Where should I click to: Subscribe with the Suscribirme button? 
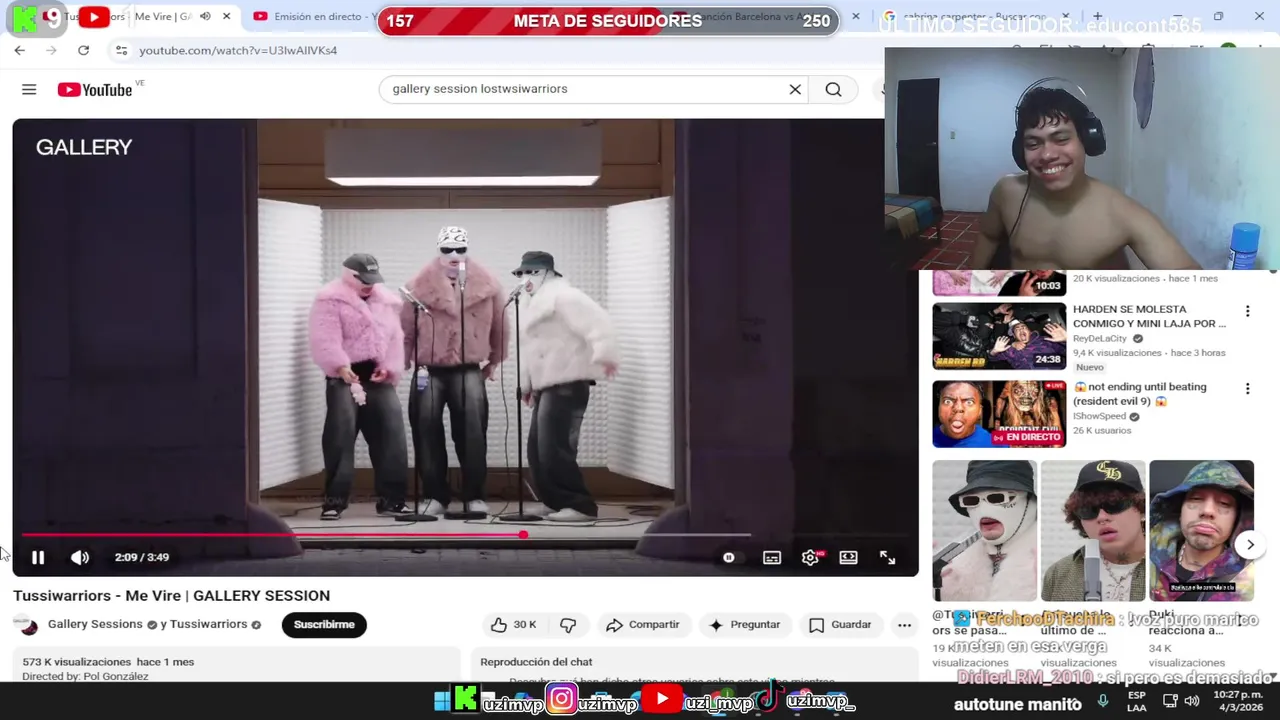click(324, 624)
